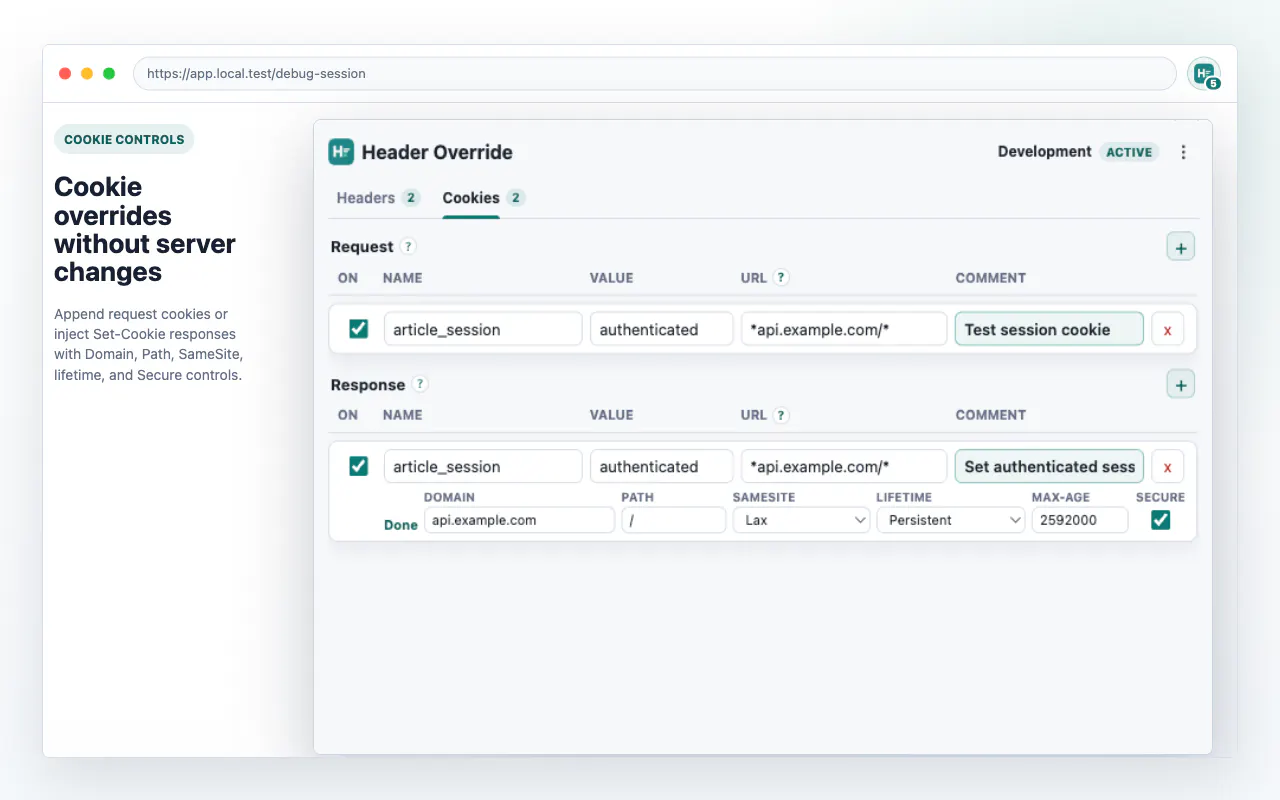
Task: Edit the Test session cookie comment field
Action: 1049,329
